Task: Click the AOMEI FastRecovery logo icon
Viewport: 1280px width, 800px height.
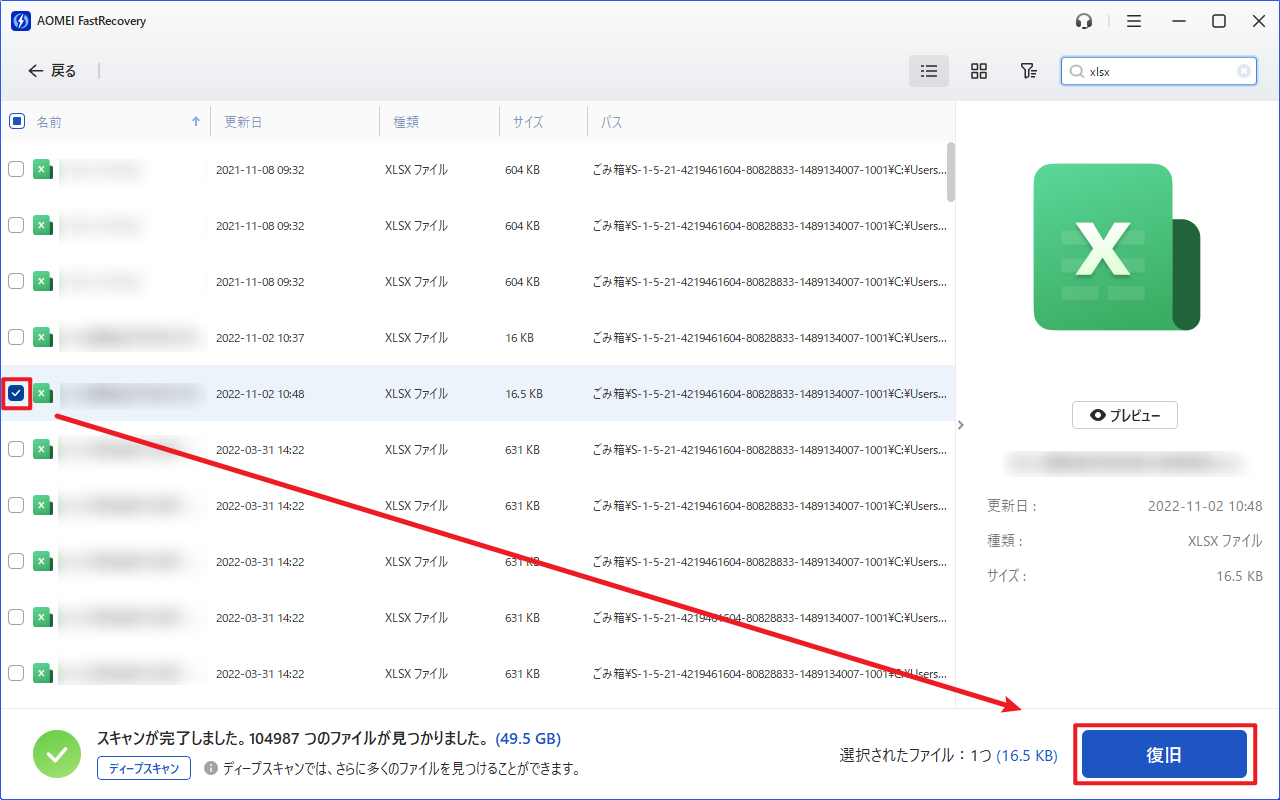Action: click(20, 21)
